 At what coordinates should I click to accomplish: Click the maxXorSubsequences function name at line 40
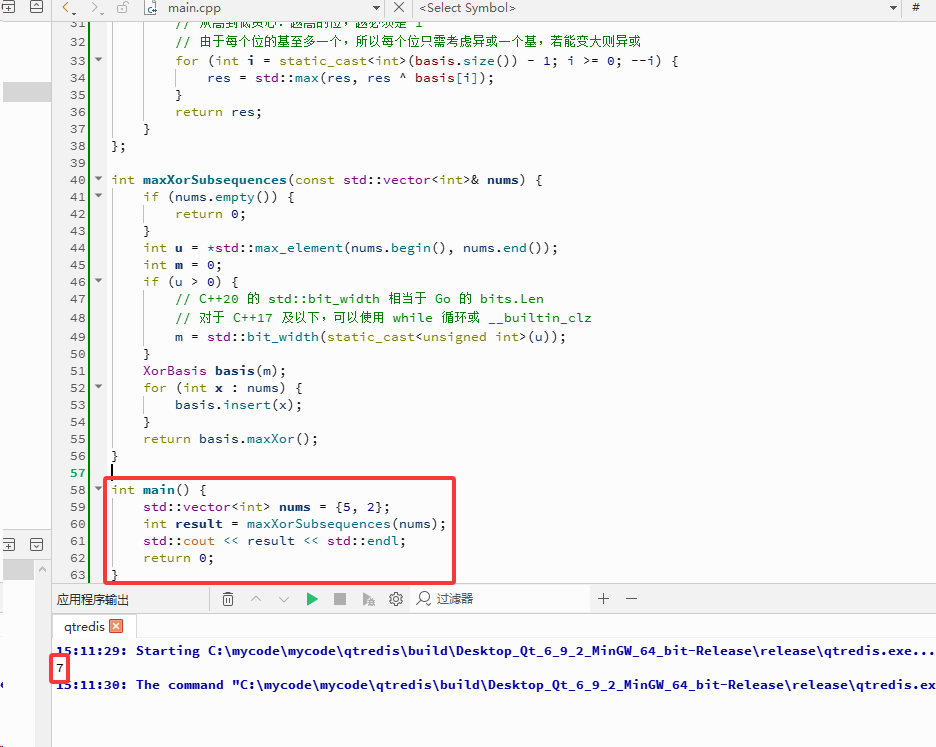[215, 180]
